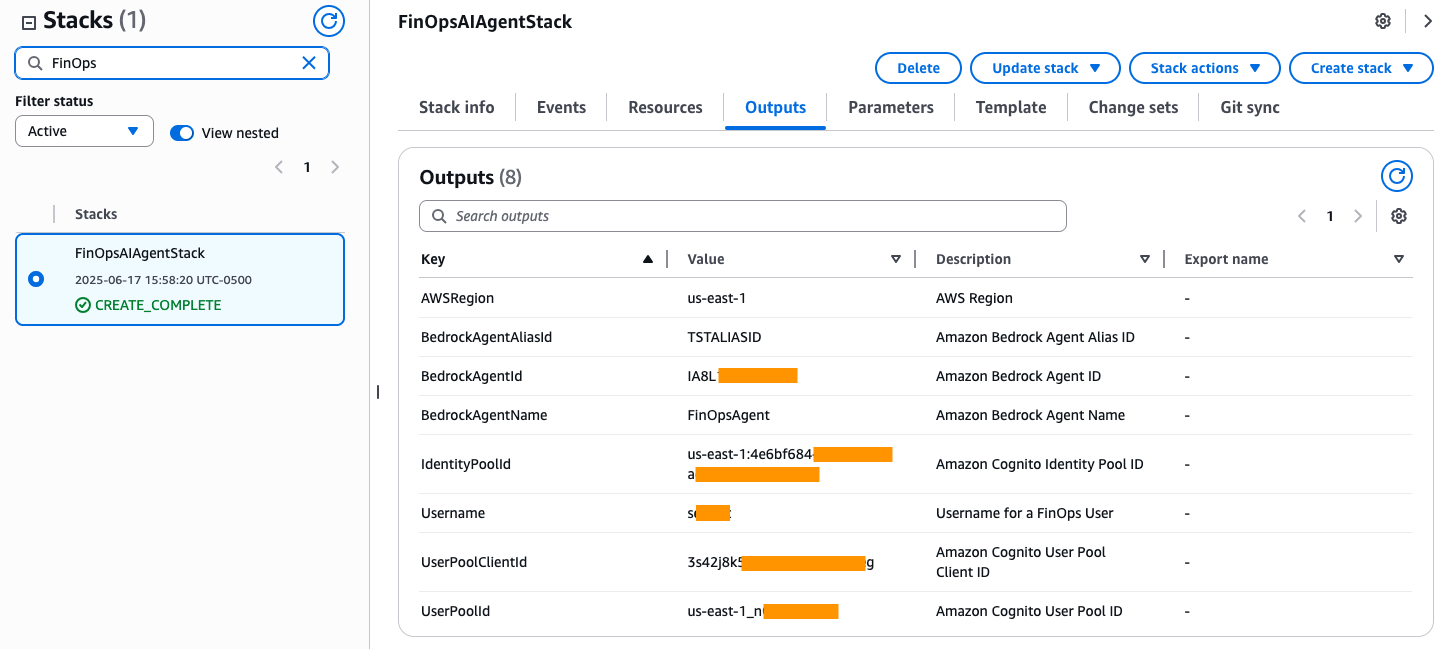Refresh the Outputs table
1448x649 pixels.
click(1397, 177)
